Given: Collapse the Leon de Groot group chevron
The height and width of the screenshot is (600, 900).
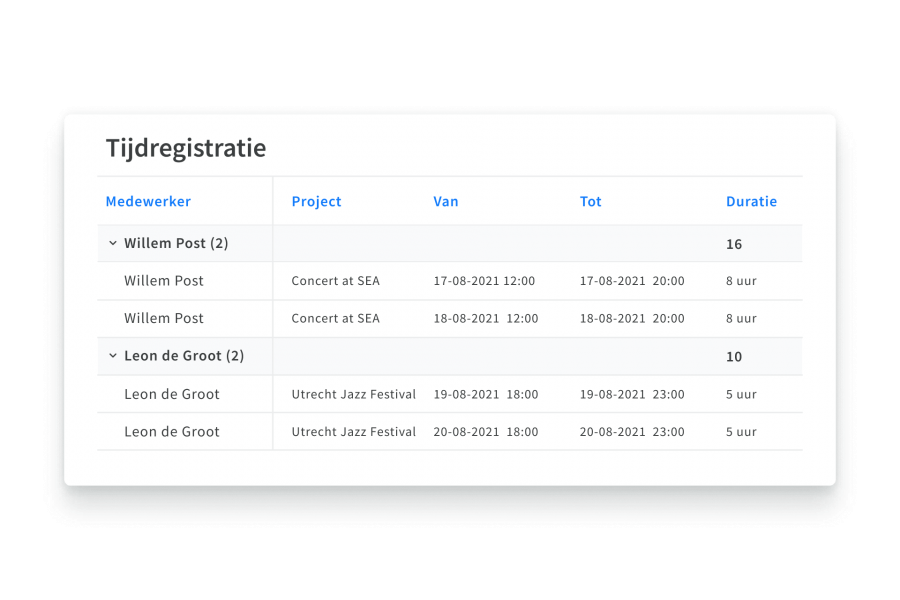Looking at the screenshot, I should (112, 356).
